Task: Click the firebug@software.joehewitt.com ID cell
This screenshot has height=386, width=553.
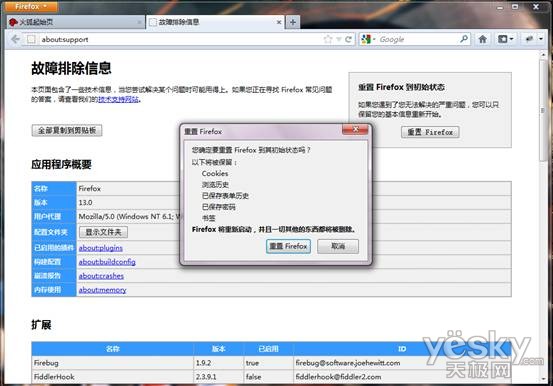Action: pyautogui.click(x=402, y=363)
